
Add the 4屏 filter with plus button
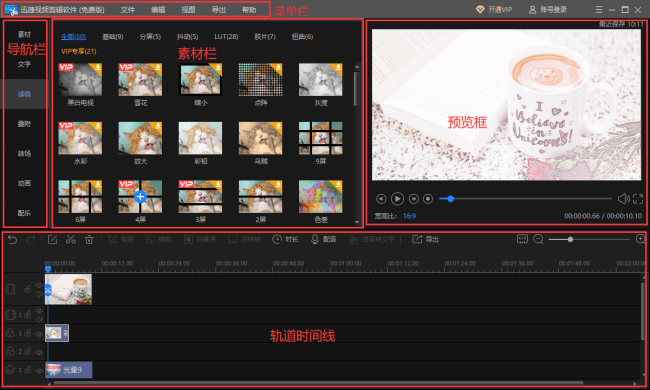[x=140, y=196]
